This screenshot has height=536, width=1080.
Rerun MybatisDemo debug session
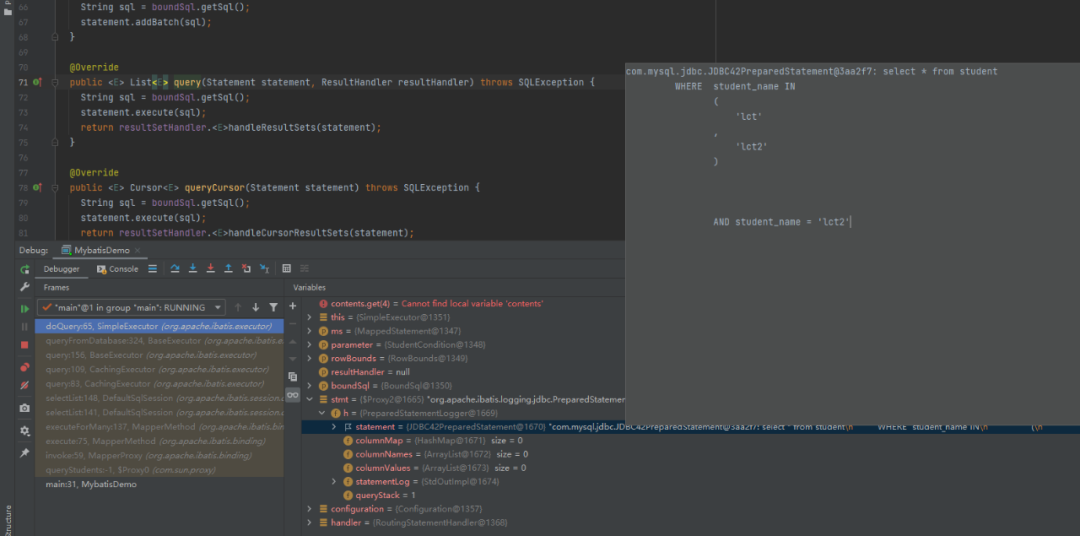[25, 269]
